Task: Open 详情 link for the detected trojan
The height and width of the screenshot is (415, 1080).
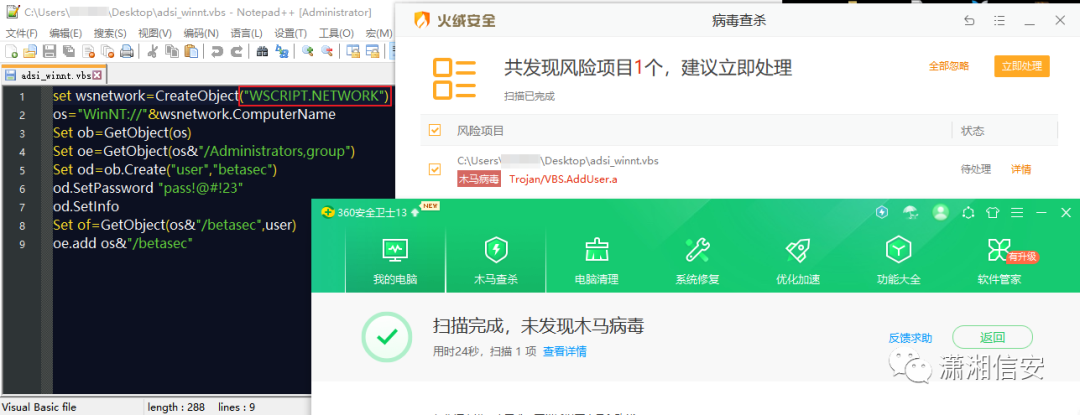Action: click(x=1021, y=169)
